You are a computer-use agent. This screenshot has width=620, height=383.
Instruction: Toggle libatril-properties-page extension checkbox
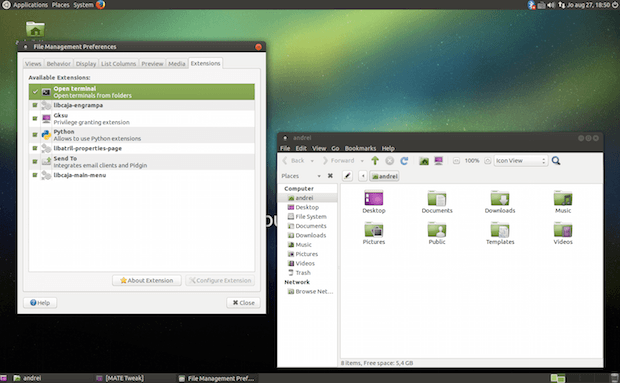(x=35, y=148)
